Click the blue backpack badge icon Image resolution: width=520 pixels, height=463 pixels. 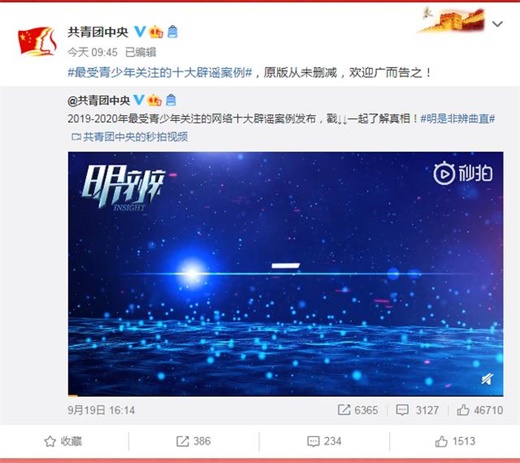pos(172,32)
